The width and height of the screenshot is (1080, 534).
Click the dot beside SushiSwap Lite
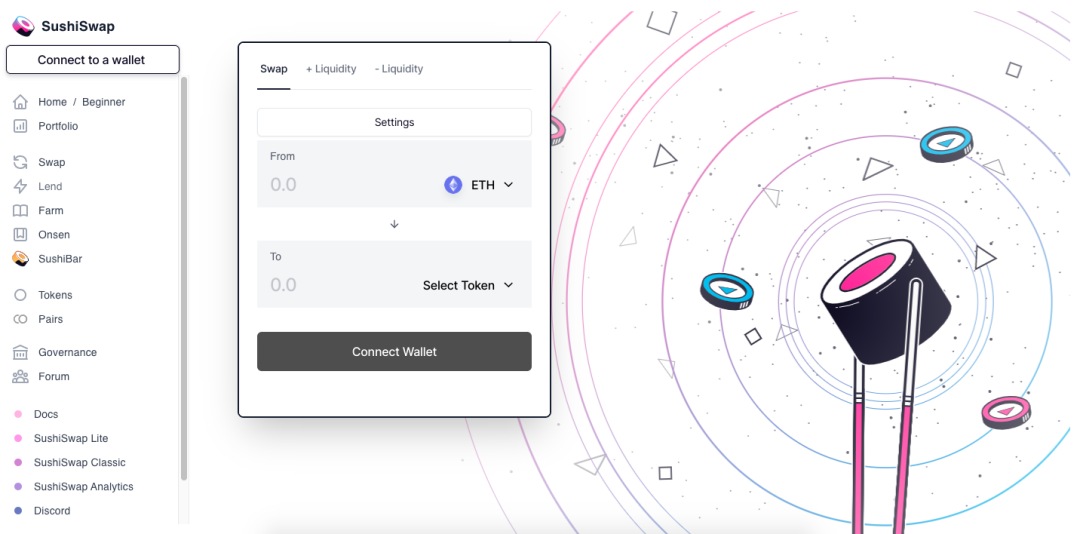(19, 438)
